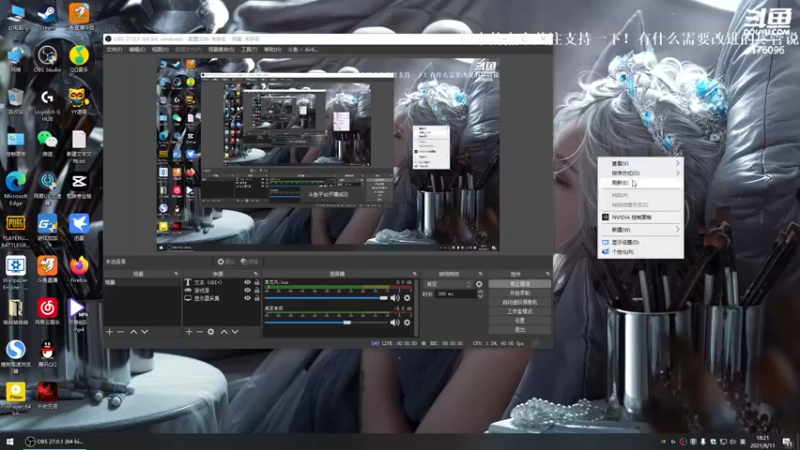Open OBS 文件(F) menu
Screen dimensions: 800x450
[x=114, y=49]
